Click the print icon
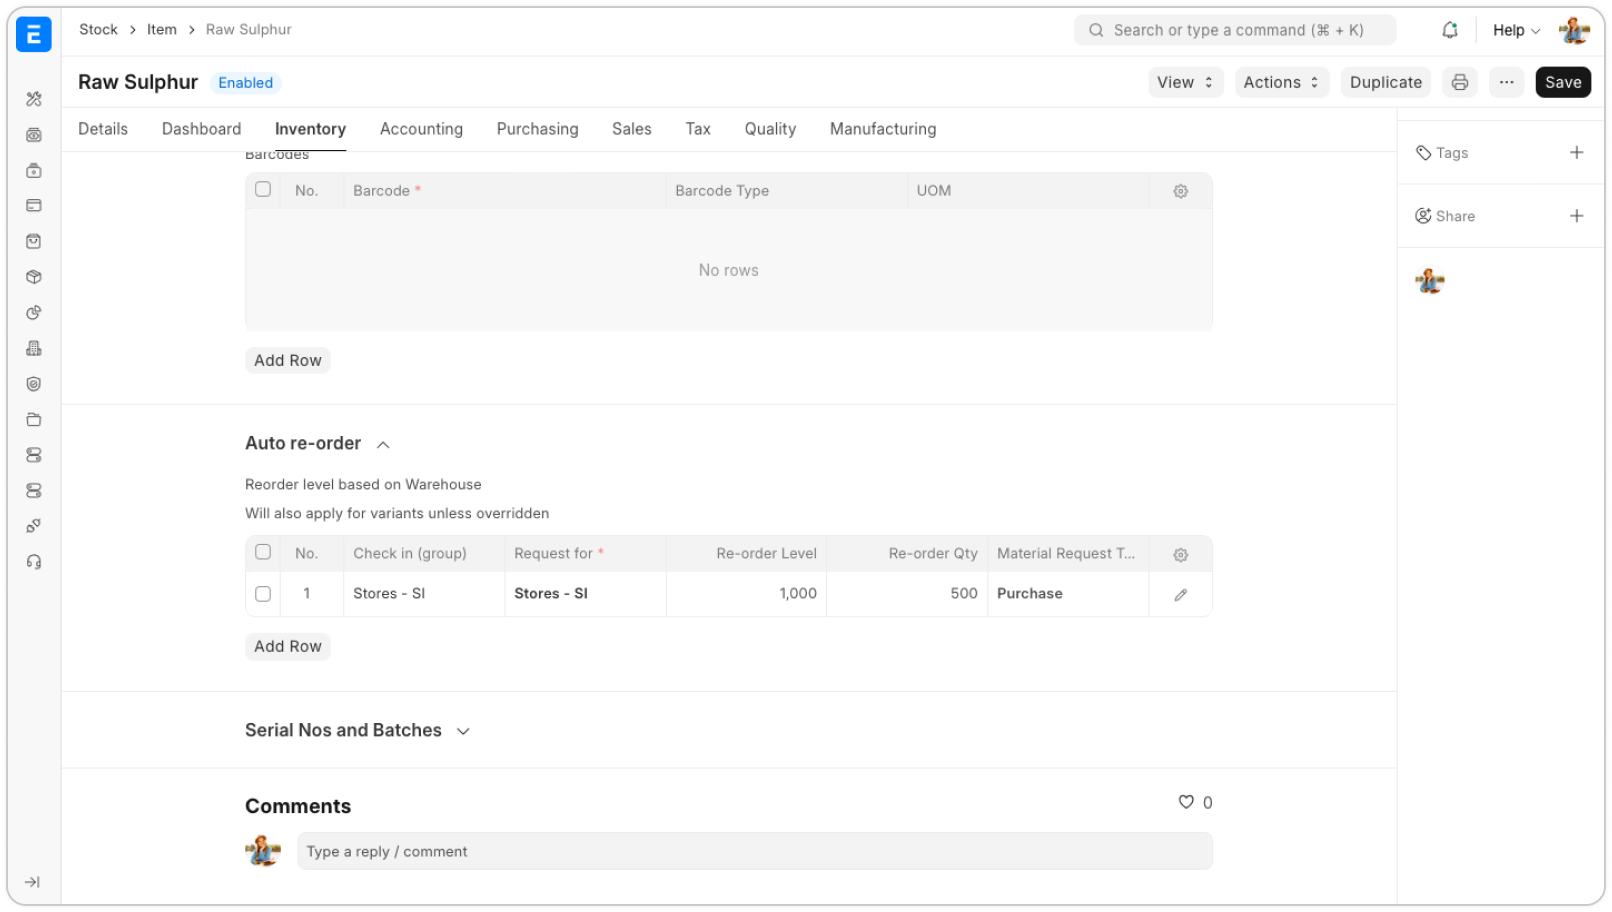1612x912 pixels. coord(1460,82)
